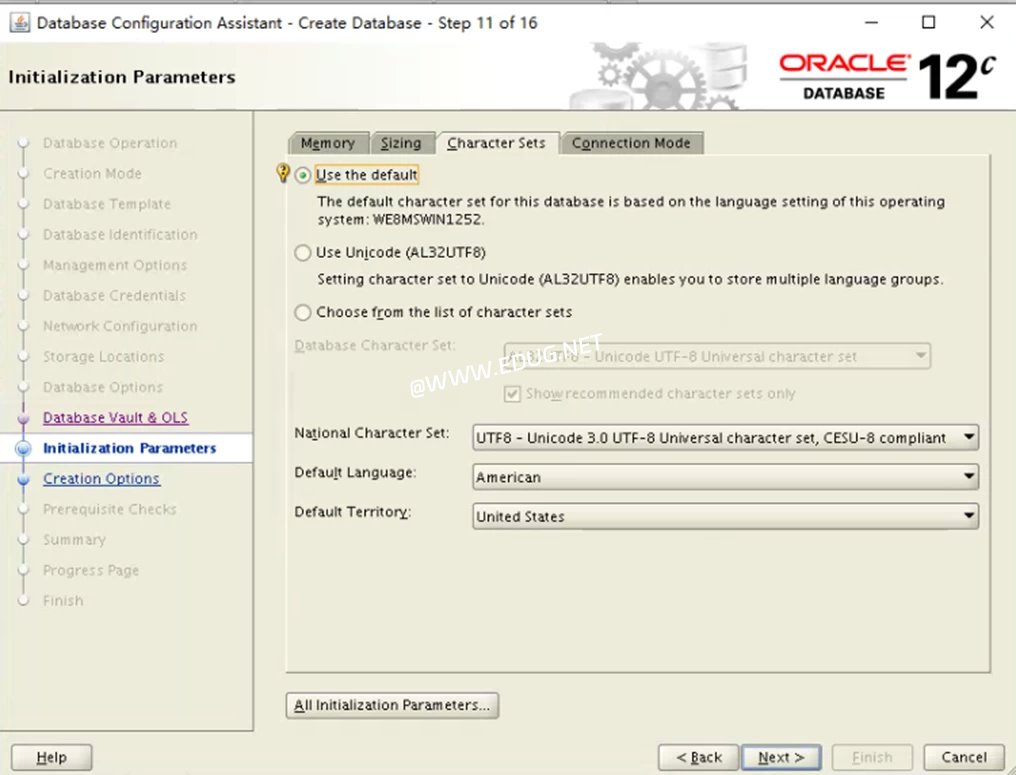Click the Database Operation step label

click(x=110, y=143)
